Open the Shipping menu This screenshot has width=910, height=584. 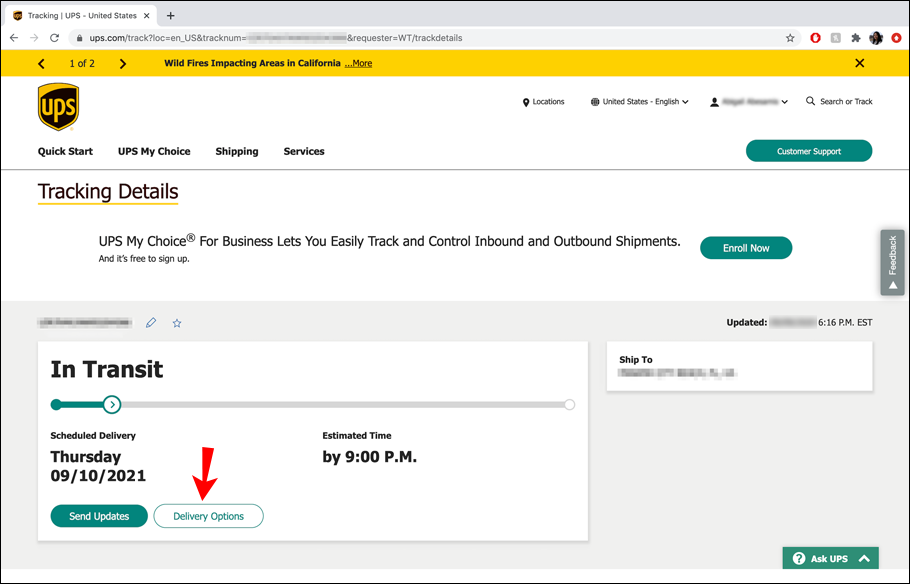(x=237, y=152)
